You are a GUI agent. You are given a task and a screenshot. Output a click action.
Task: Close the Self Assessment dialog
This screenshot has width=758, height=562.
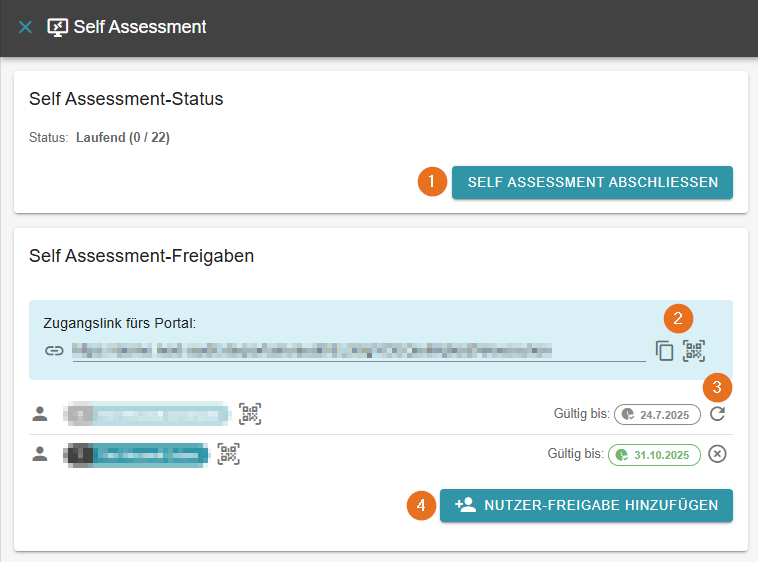coord(25,27)
